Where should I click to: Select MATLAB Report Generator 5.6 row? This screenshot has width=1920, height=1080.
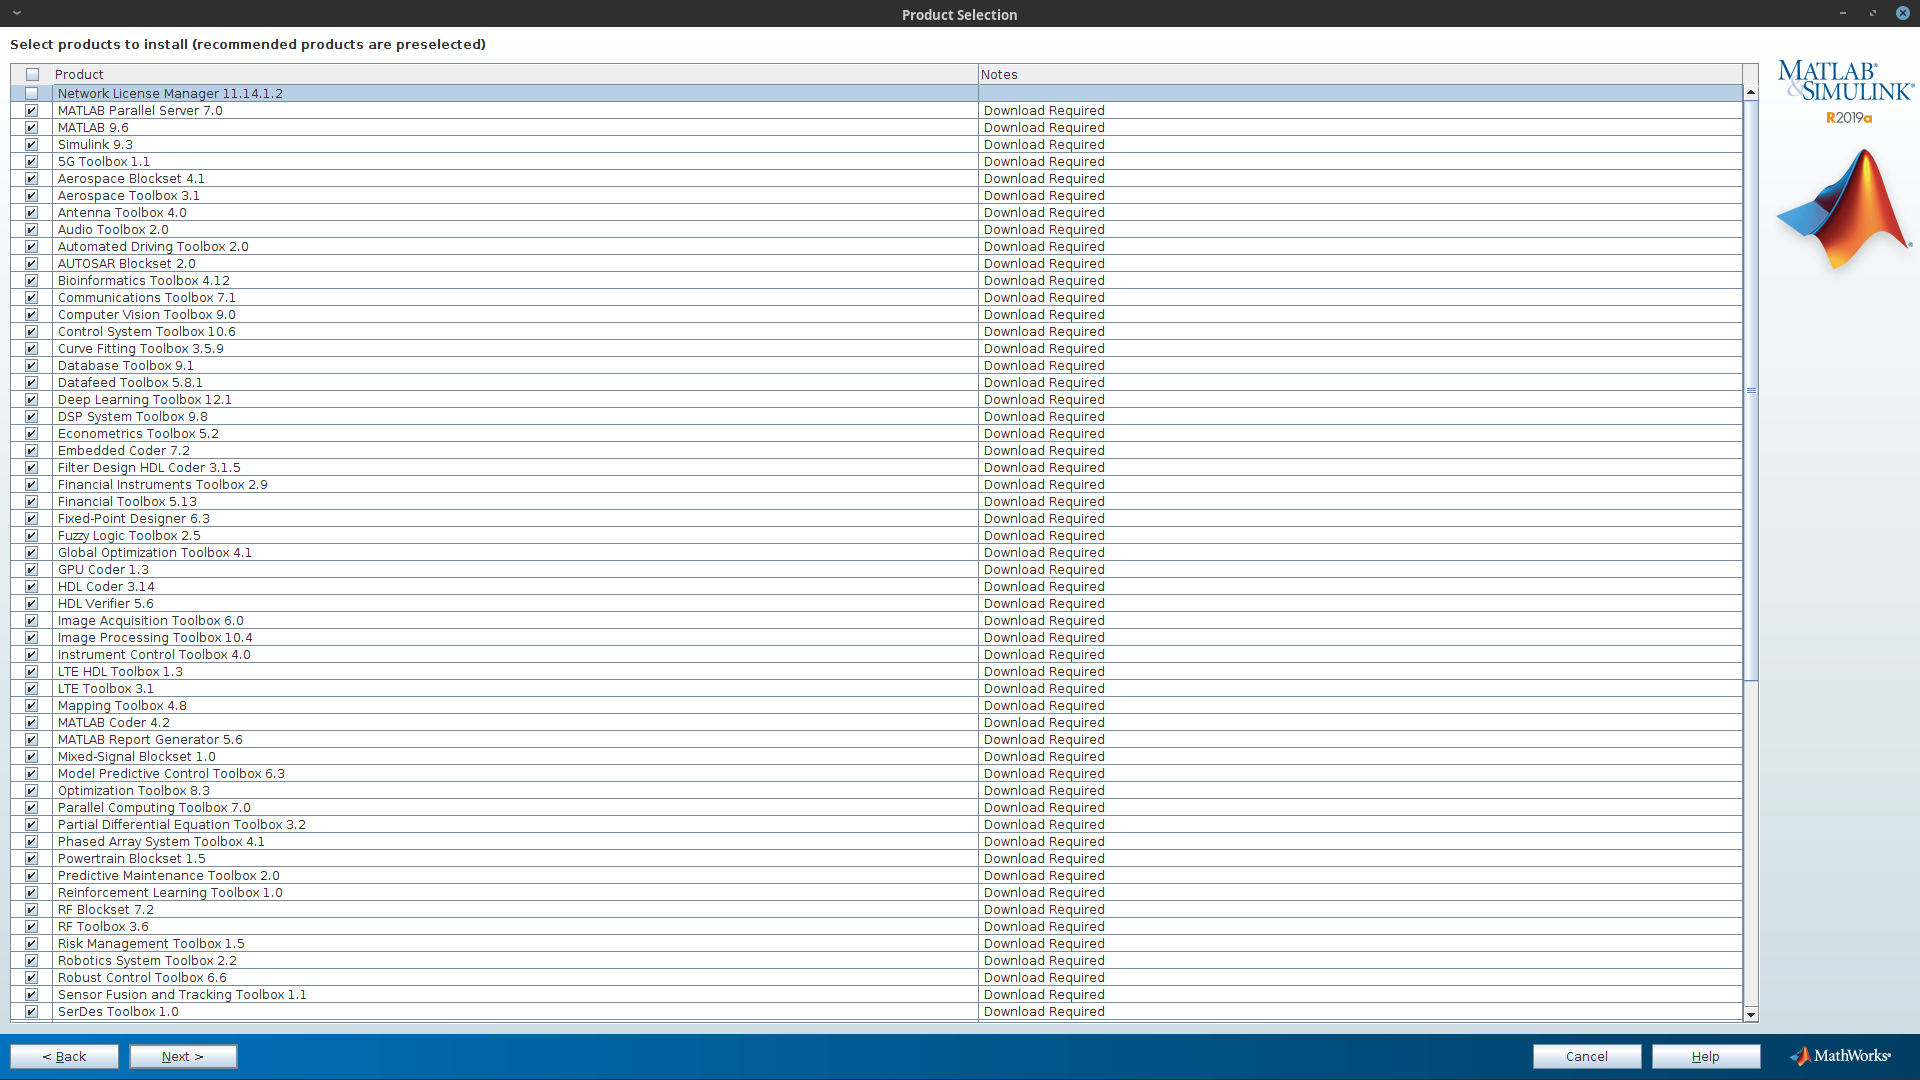point(876,740)
